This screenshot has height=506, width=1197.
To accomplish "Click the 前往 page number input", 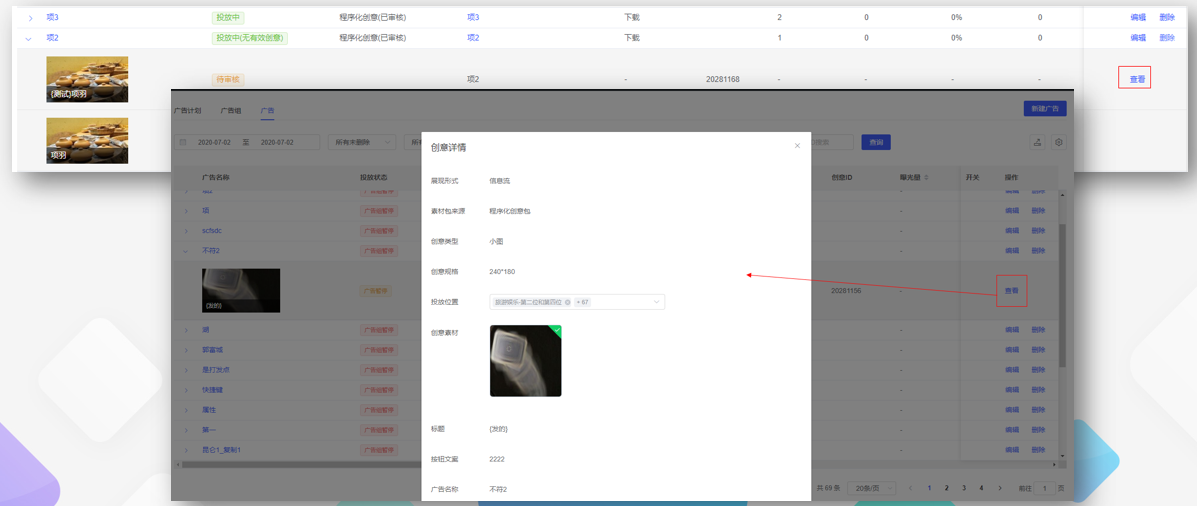I will [x=1045, y=488].
